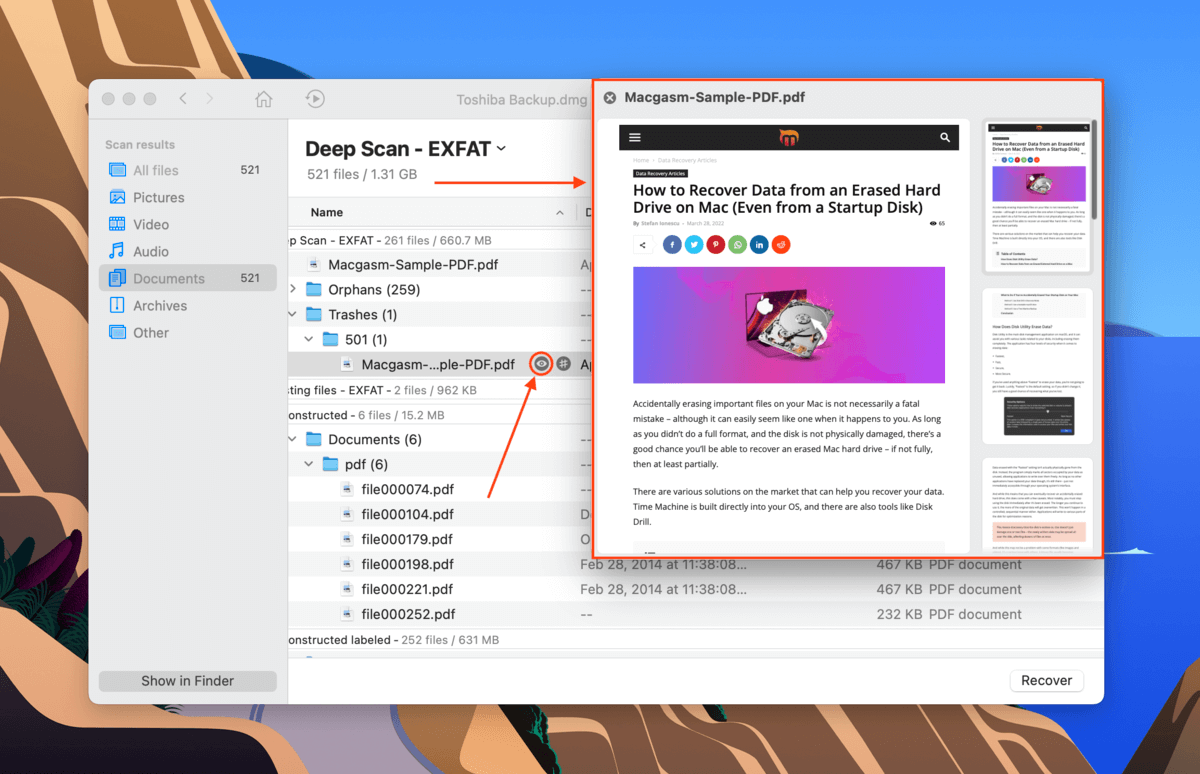Click the file000198.pdf file icon

pyautogui.click(x=347, y=564)
